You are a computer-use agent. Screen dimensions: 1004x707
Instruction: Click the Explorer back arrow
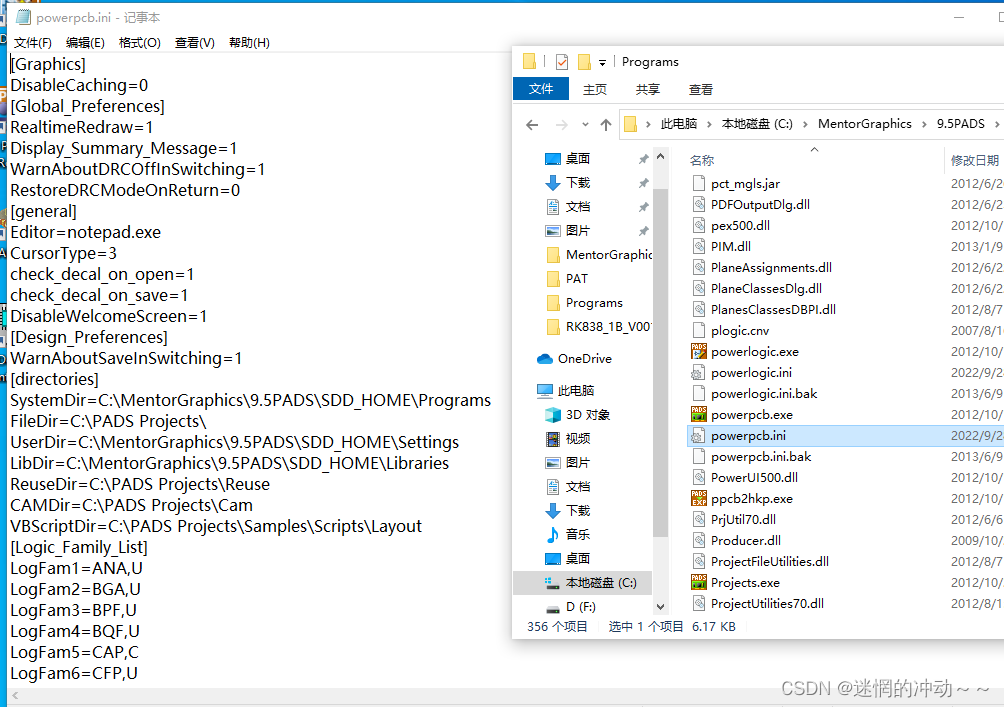[x=532, y=125]
